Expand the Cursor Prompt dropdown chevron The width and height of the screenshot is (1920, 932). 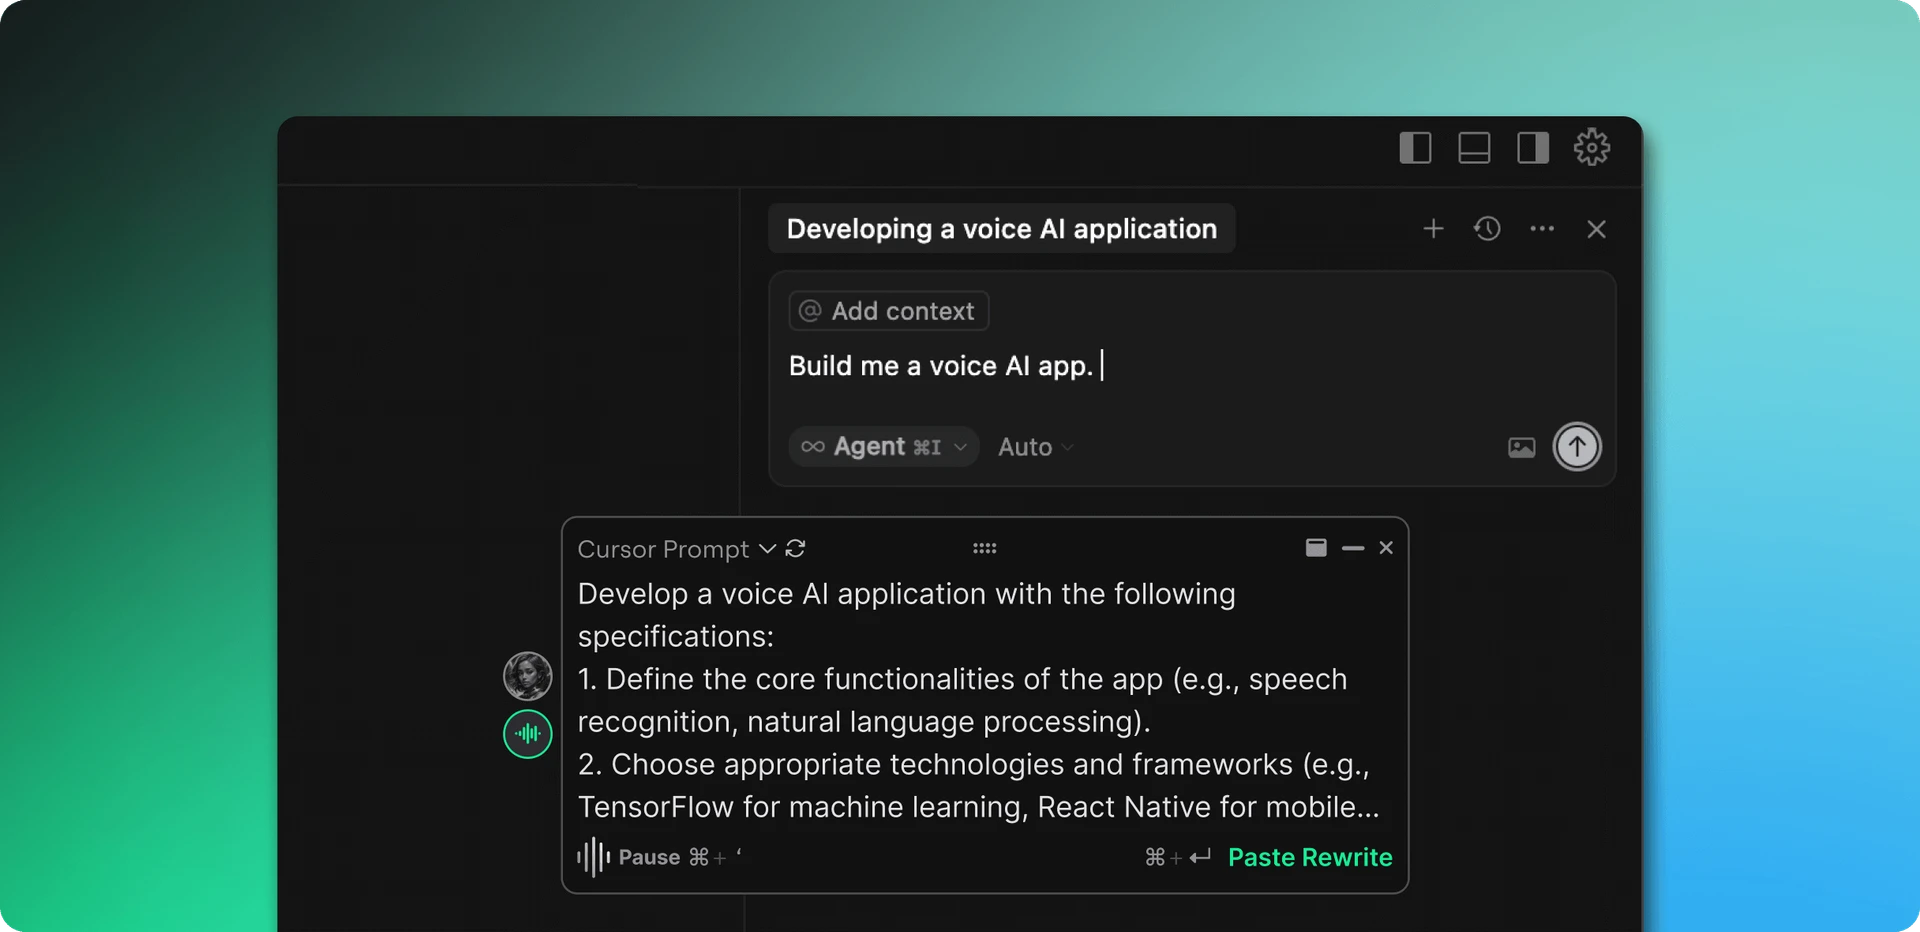coord(767,548)
